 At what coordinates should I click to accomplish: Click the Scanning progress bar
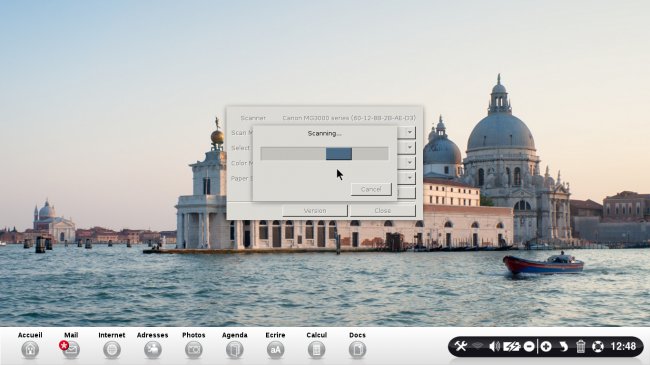point(325,153)
